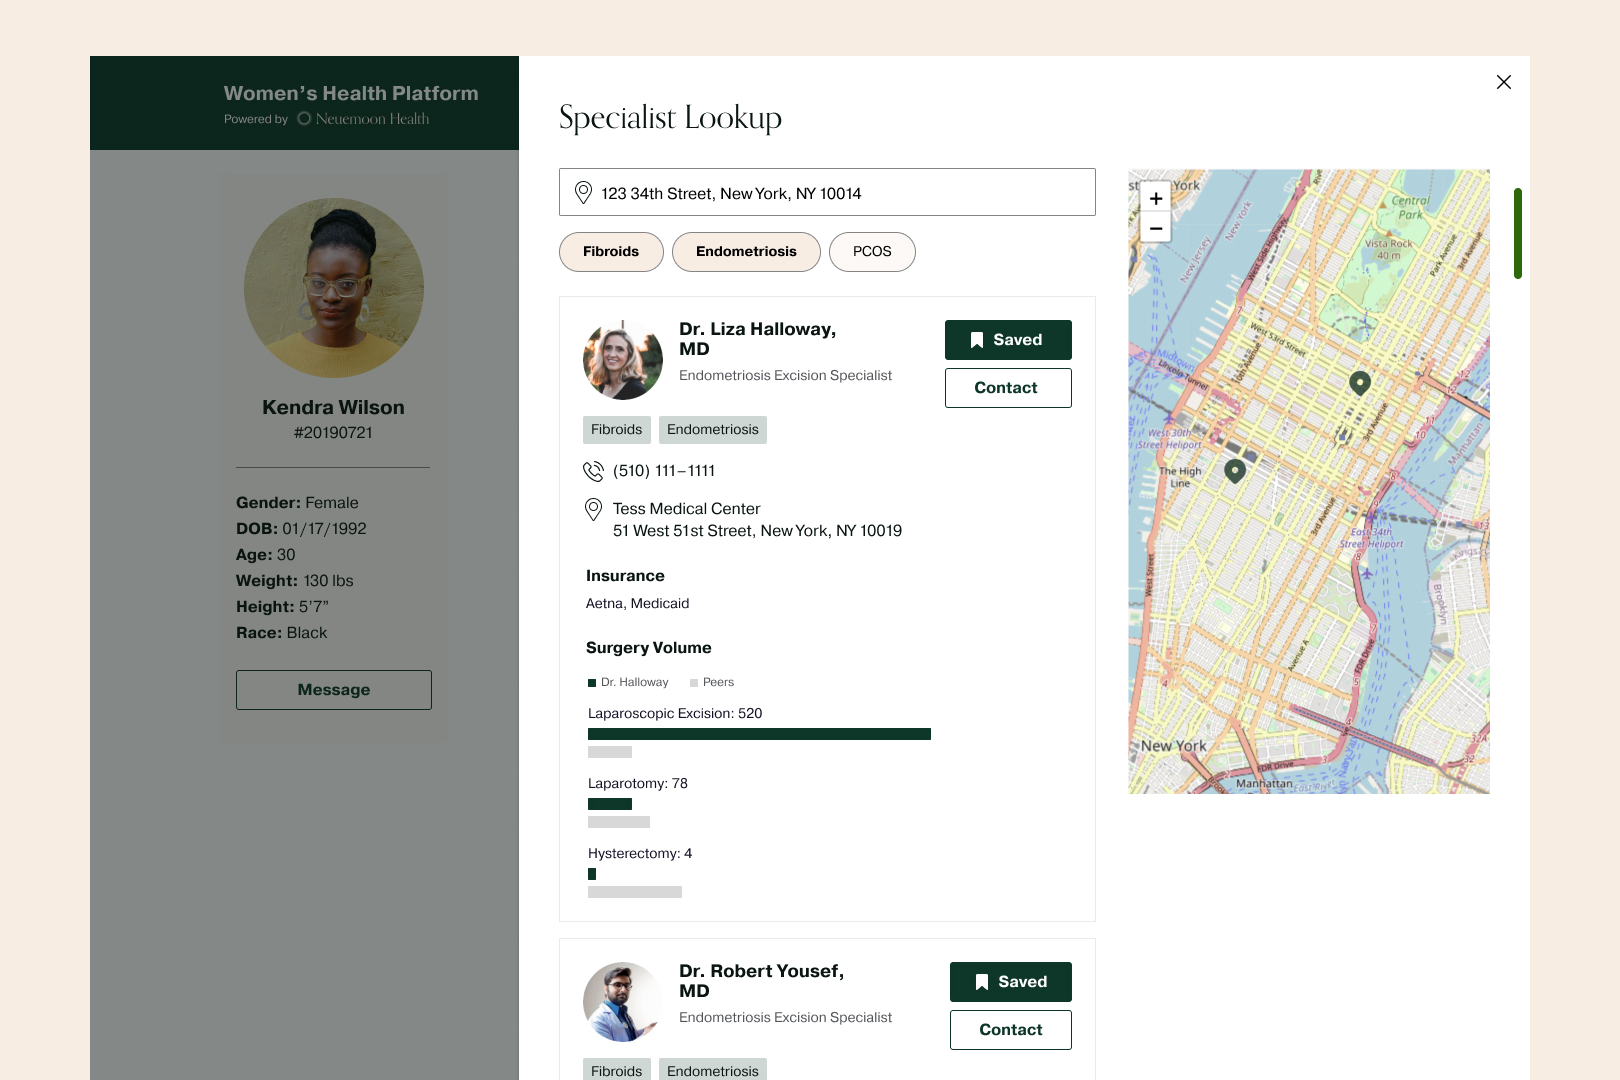This screenshot has height=1080, width=1620.
Task: Click the Aetna, Medicaid insurance text
Action: point(637,604)
